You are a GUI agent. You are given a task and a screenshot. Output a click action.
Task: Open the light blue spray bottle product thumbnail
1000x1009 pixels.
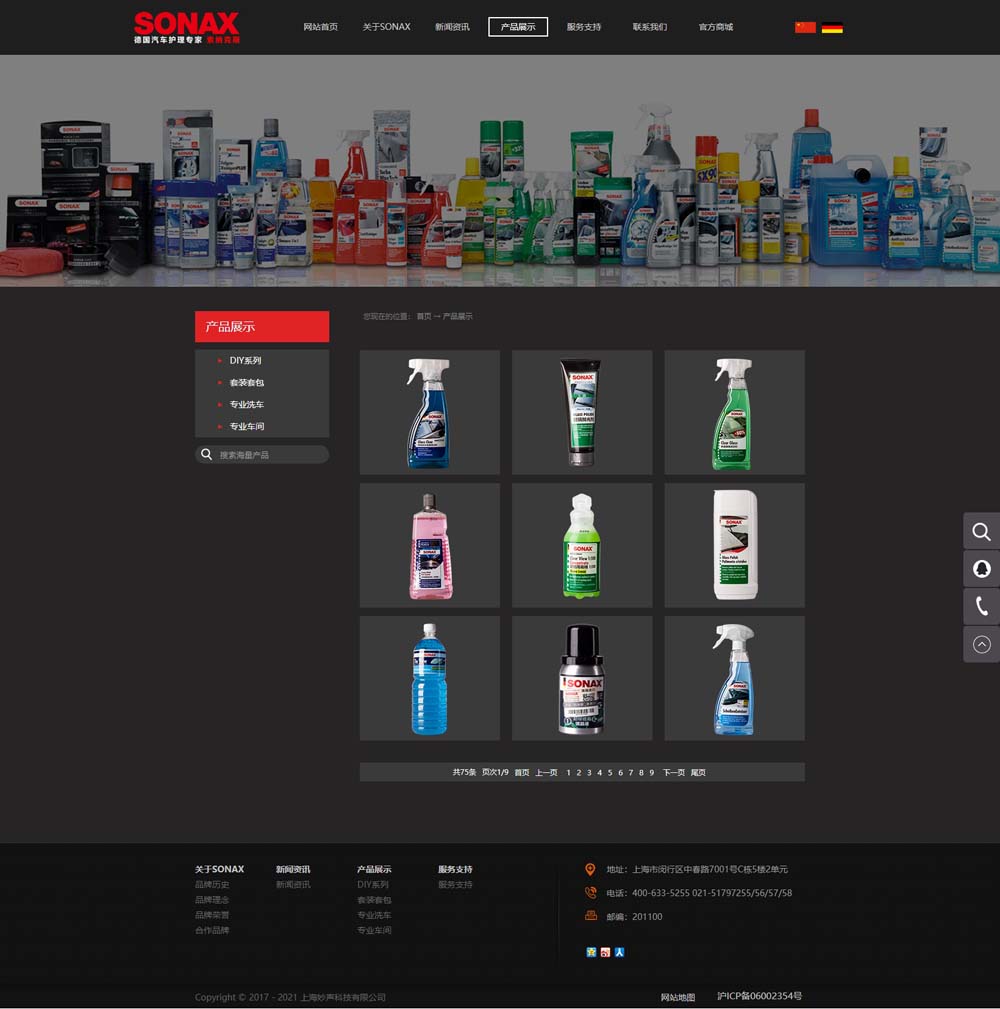tap(734, 678)
